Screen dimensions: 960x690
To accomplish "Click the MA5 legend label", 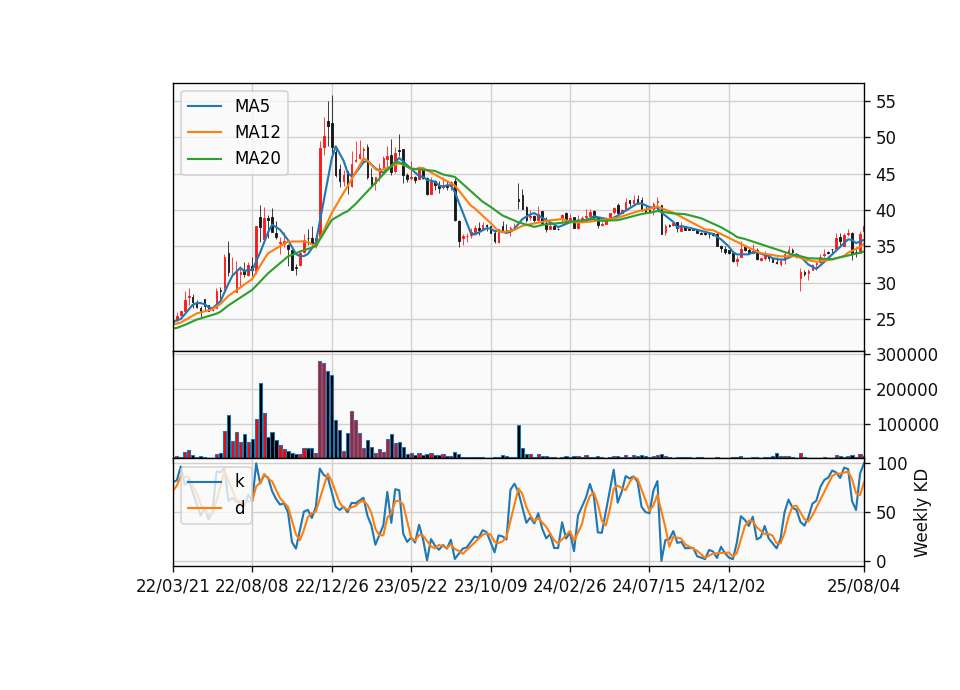I will click(252, 106).
